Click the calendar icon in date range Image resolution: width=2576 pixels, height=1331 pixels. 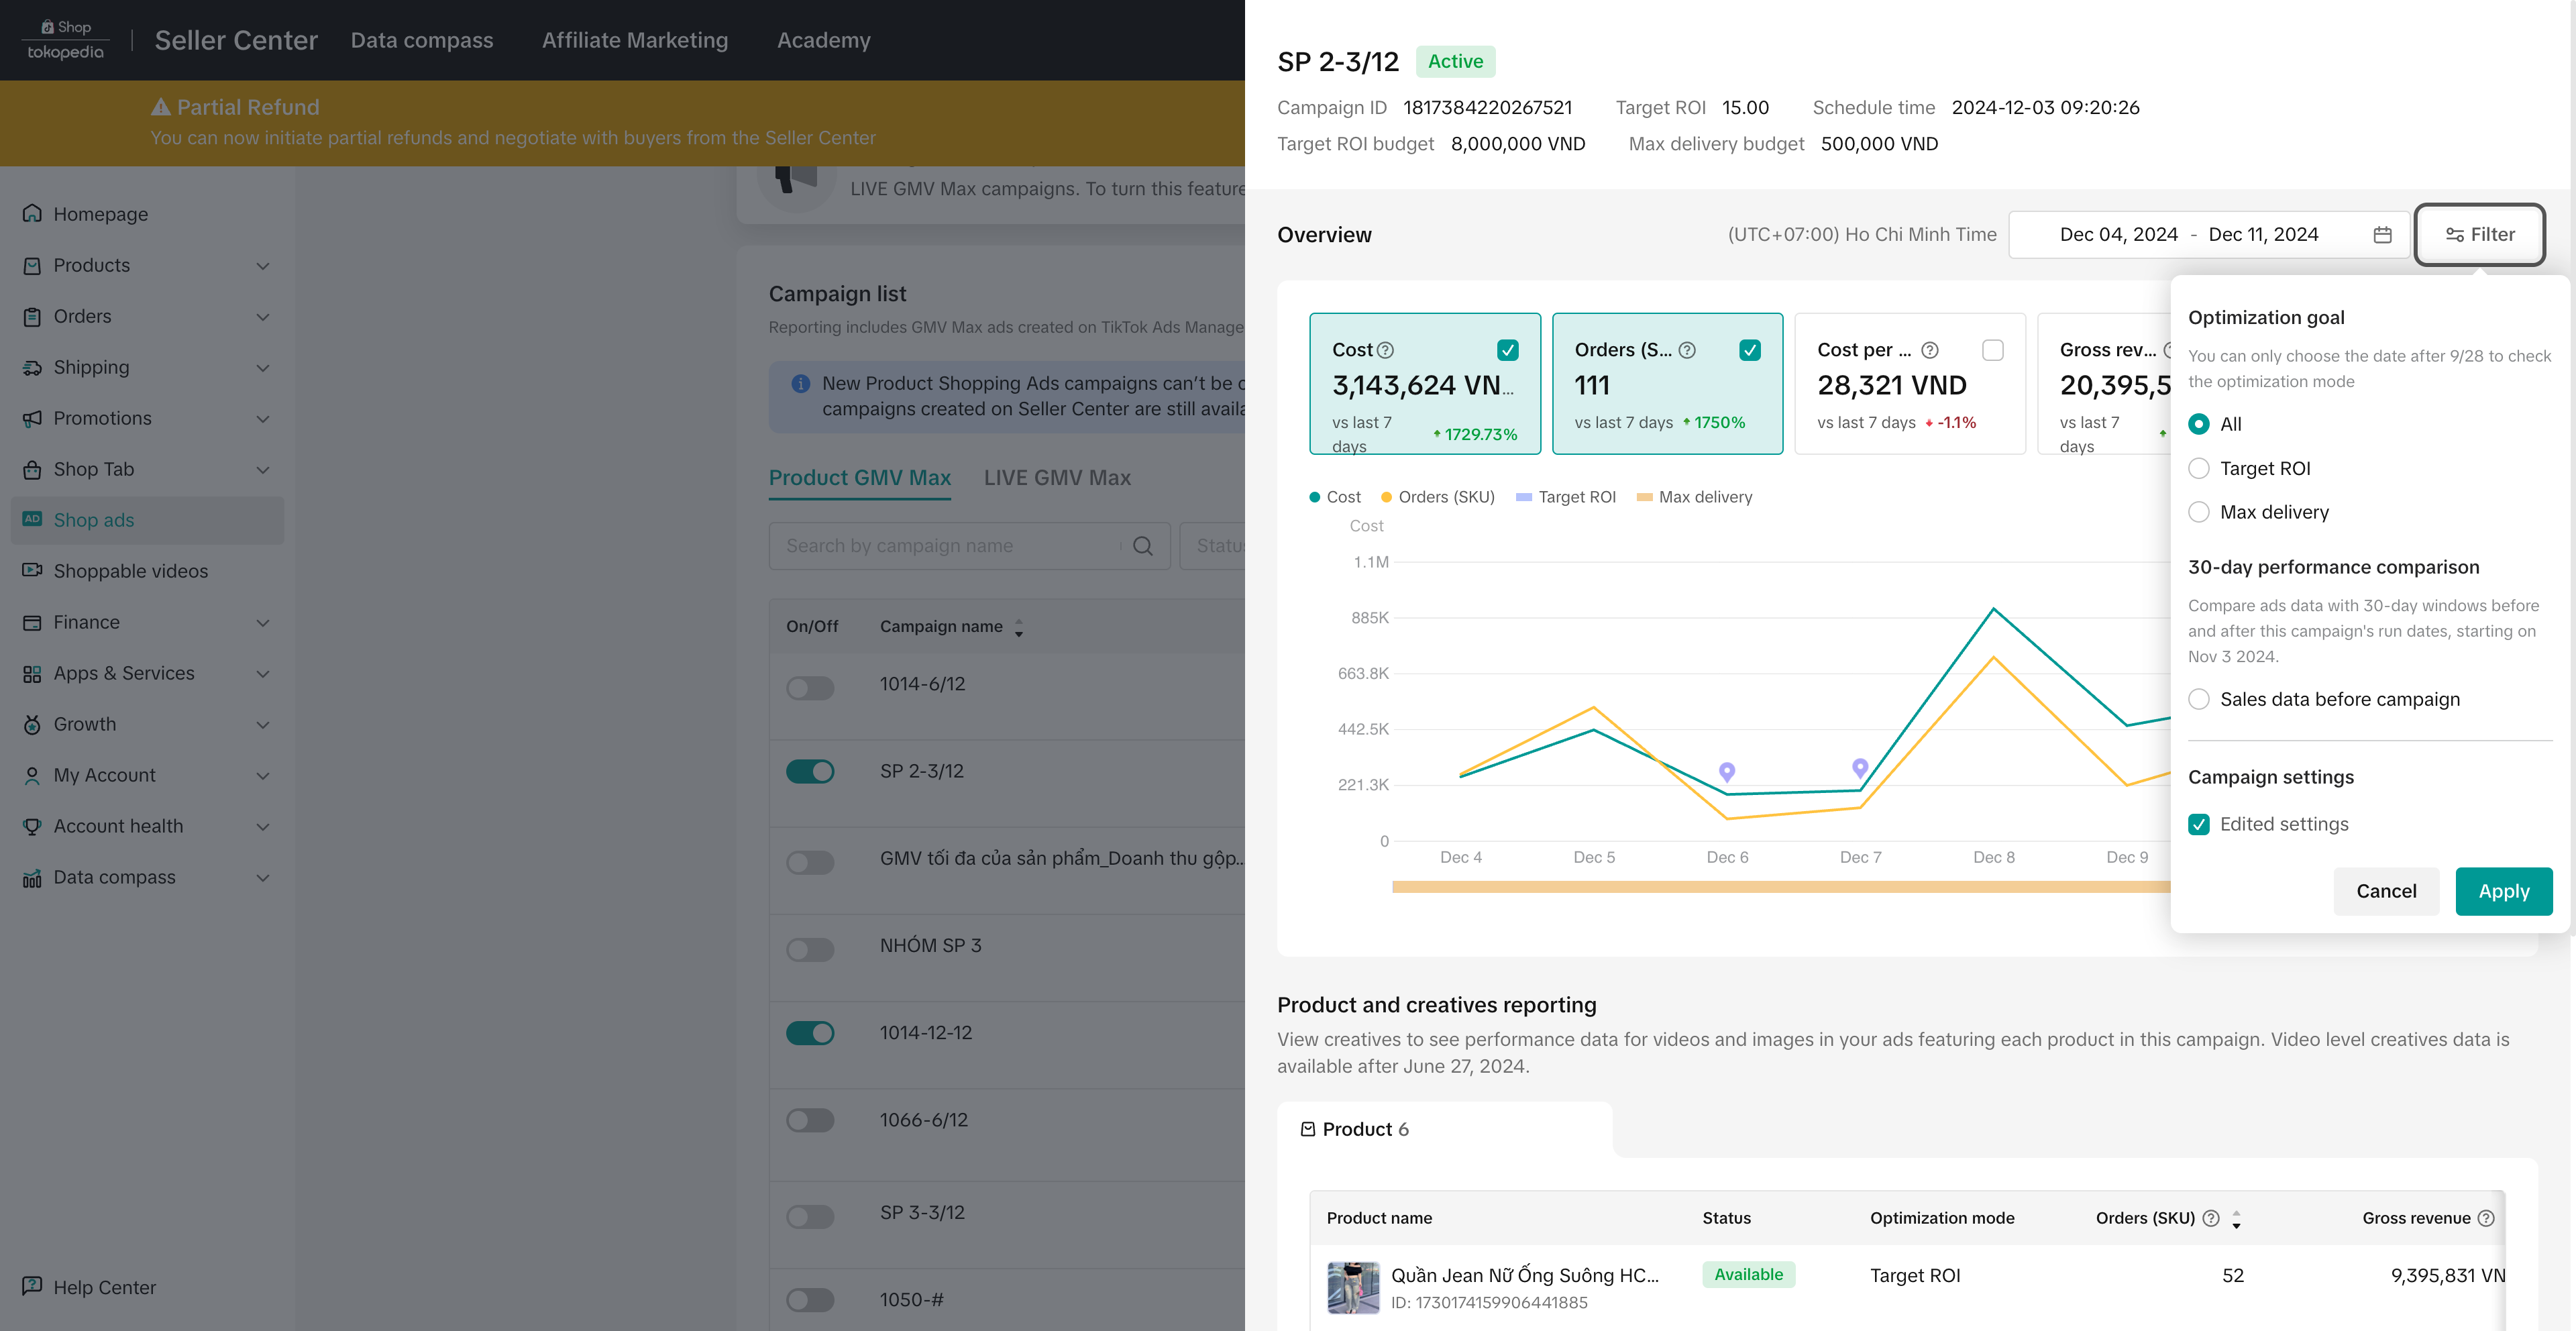2382,235
